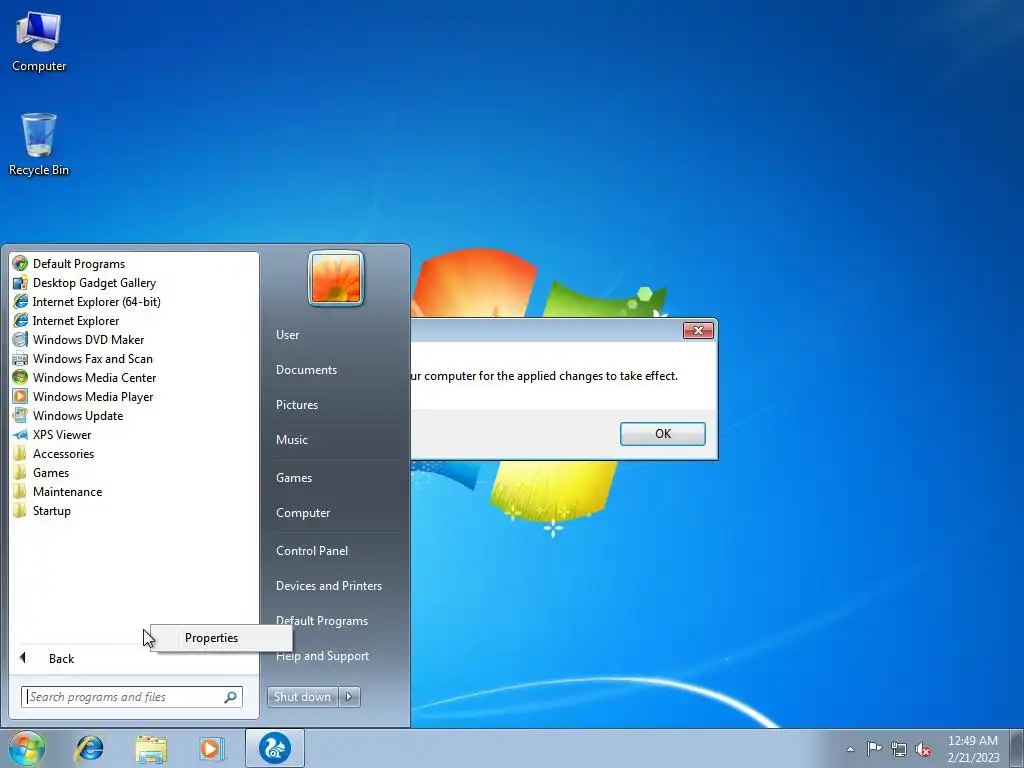Click the Windows Start orb

(27, 748)
